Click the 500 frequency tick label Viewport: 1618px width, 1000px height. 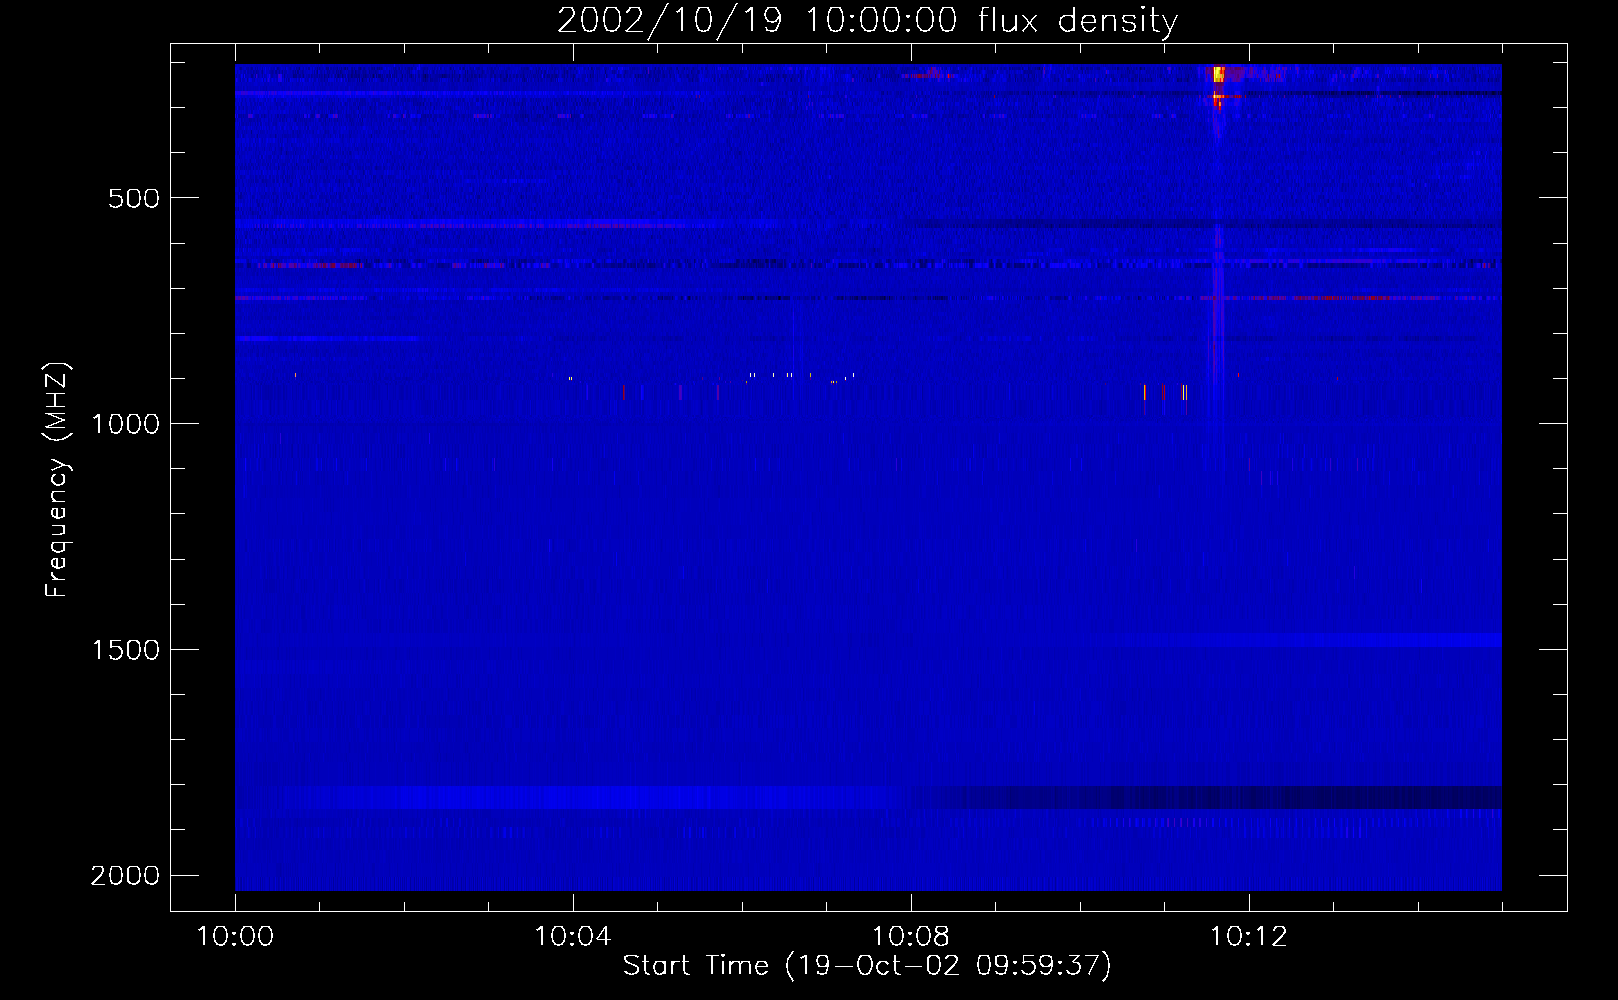[134, 198]
